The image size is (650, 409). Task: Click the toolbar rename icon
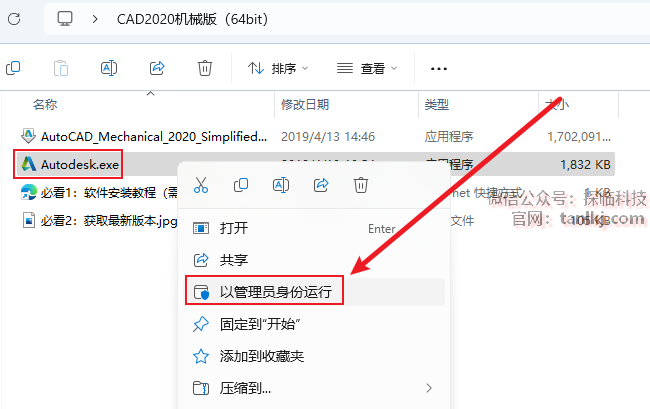(109, 68)
